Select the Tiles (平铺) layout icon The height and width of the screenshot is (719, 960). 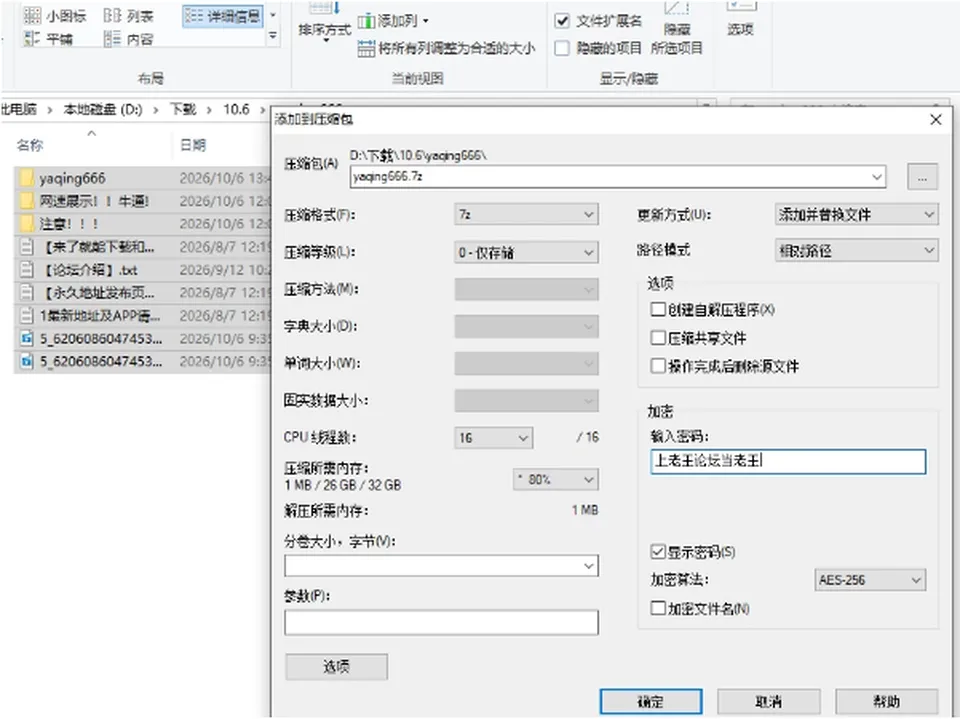[x=32, y=39]
